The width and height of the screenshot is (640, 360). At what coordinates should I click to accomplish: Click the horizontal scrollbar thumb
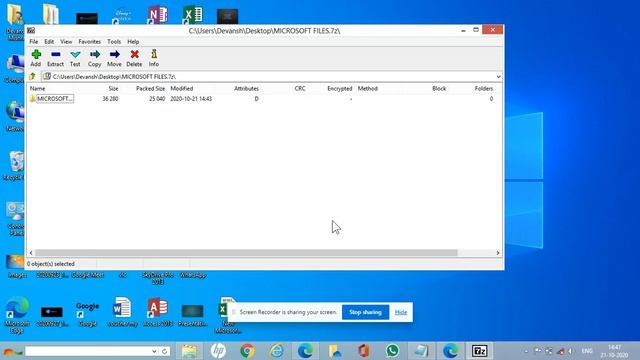tap(246, 253)
